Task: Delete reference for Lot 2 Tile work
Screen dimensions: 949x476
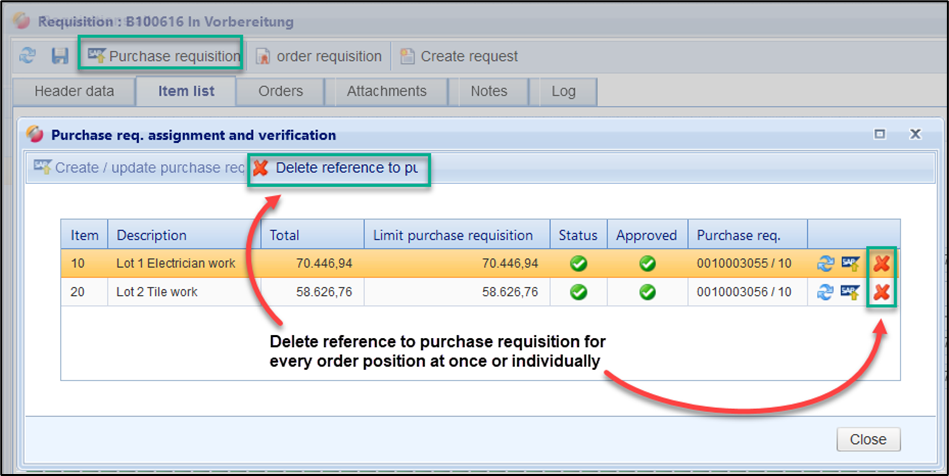Action: pyautogui.click(x=882, y=292)
